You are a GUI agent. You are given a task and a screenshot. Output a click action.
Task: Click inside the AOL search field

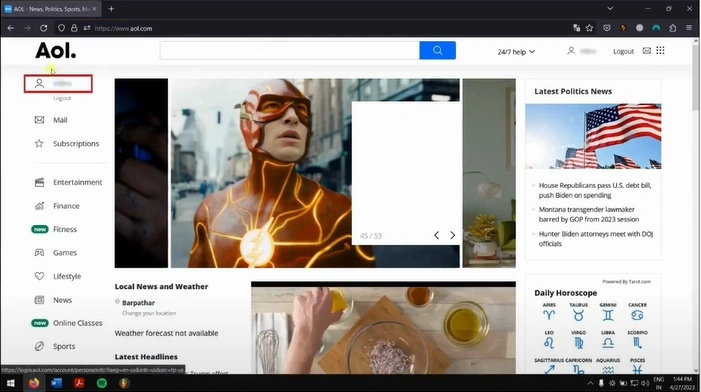(x=290, y=51)
